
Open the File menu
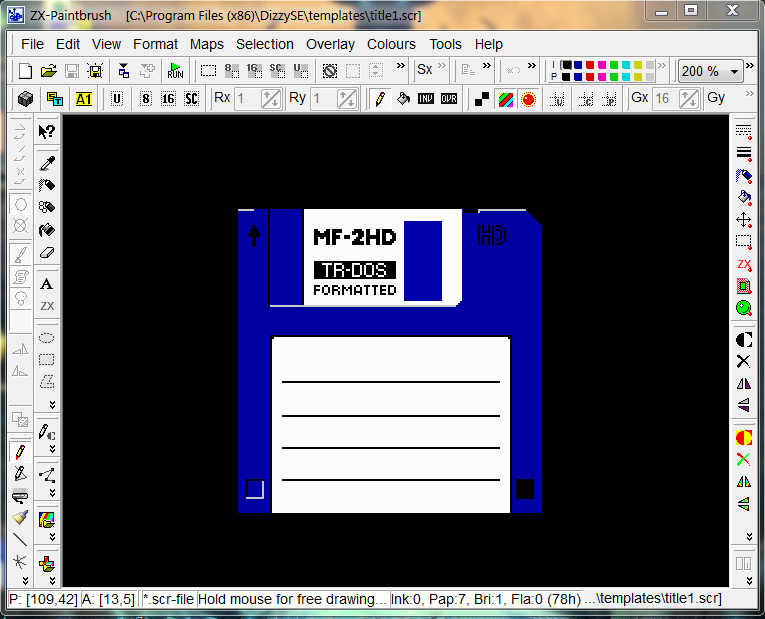pyautogui.click(x=32, y=44)
